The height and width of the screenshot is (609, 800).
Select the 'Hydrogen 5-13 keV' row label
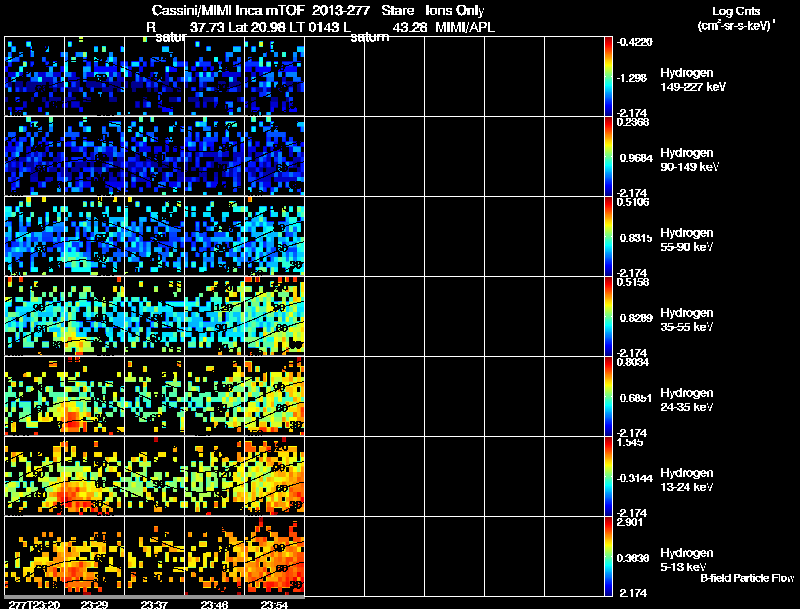pyautogui.click(x=687, y=560)
